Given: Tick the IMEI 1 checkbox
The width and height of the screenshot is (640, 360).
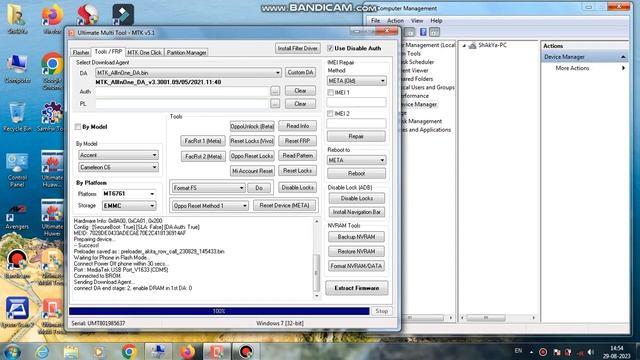Looking at the screenshot, I should click(330, 93).
